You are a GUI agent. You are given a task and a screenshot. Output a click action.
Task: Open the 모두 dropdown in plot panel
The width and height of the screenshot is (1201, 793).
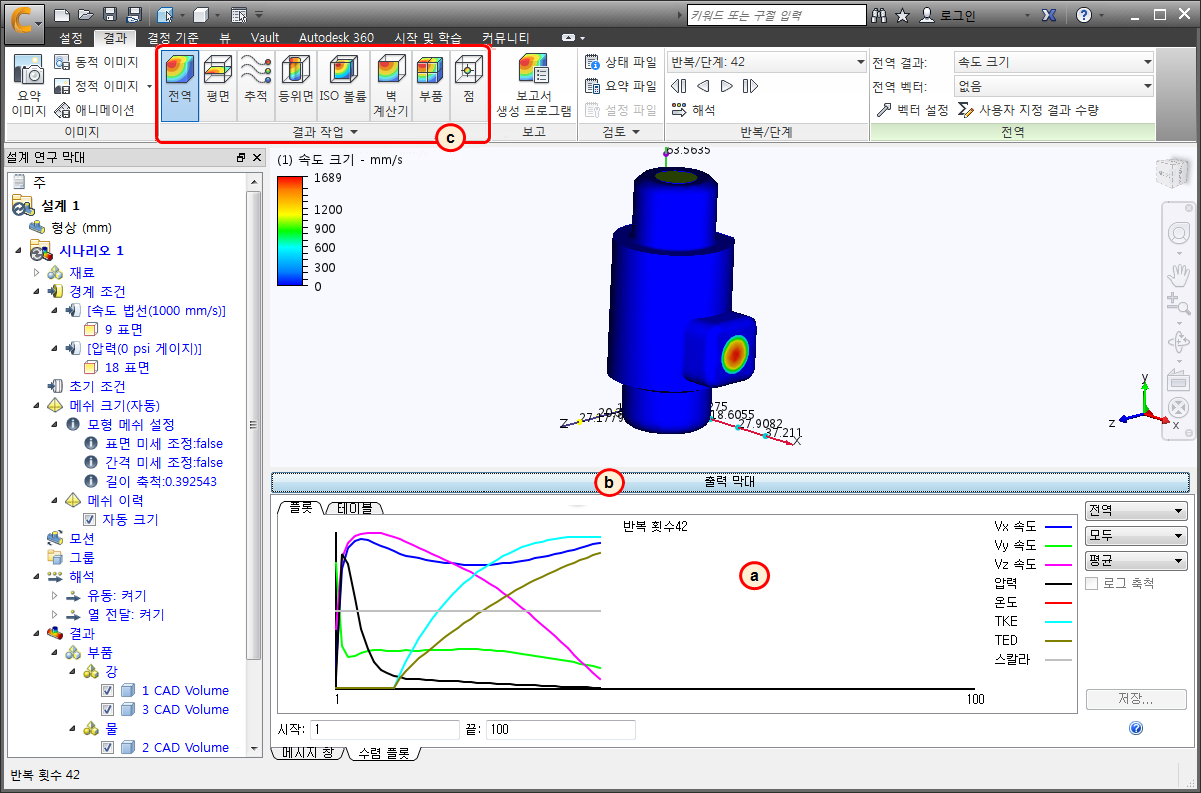(1136, 535)
